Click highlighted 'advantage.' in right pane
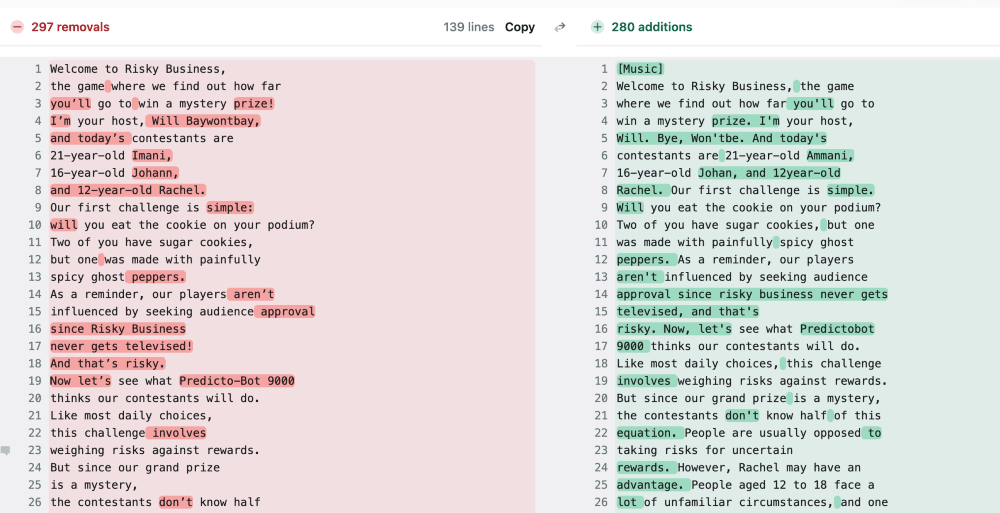1000x513 pixels. [650, 485]
